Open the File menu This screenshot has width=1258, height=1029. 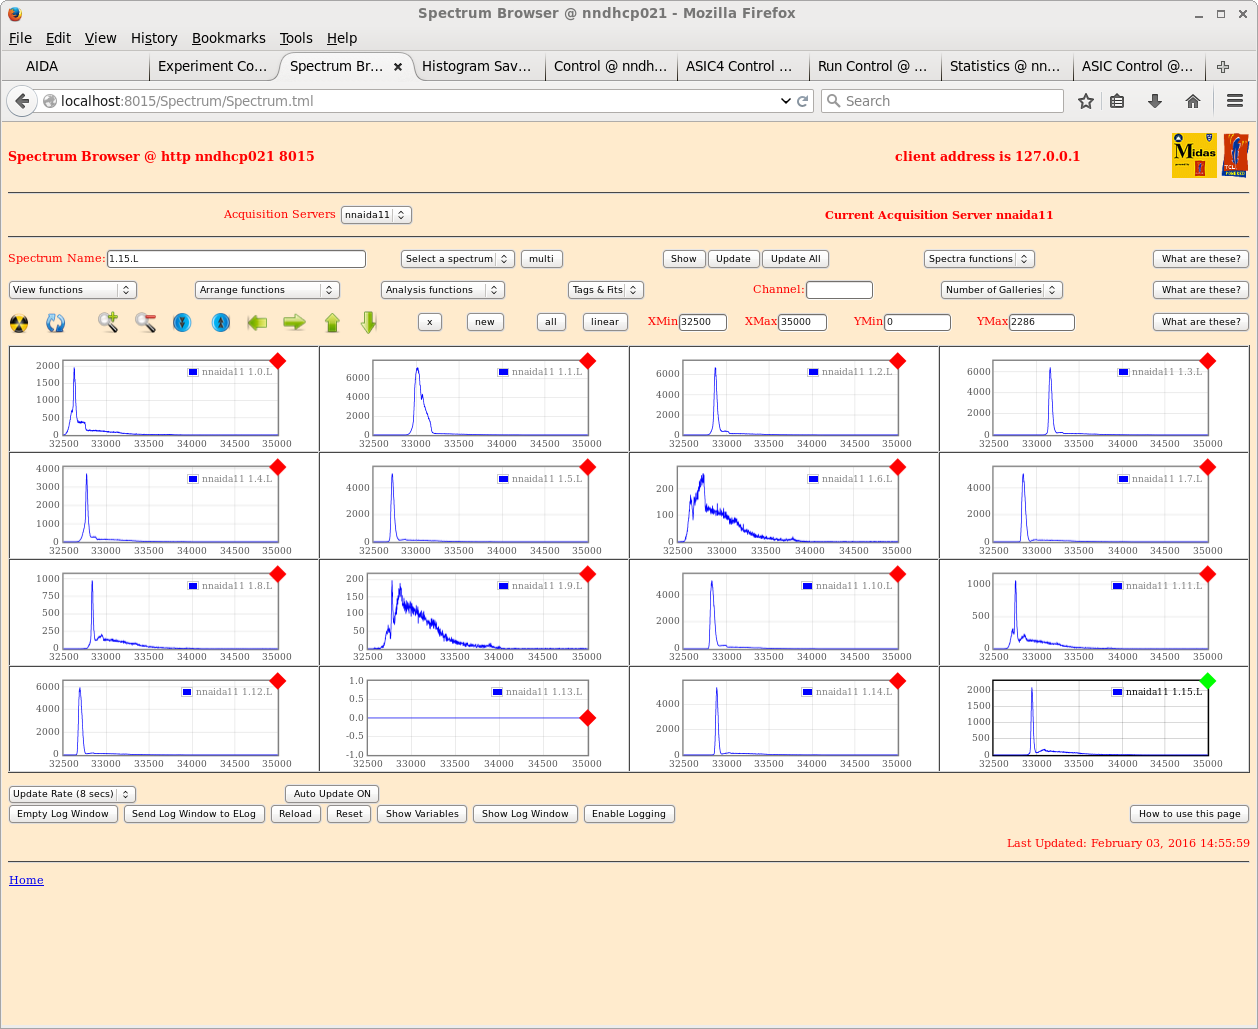[20, 38]
